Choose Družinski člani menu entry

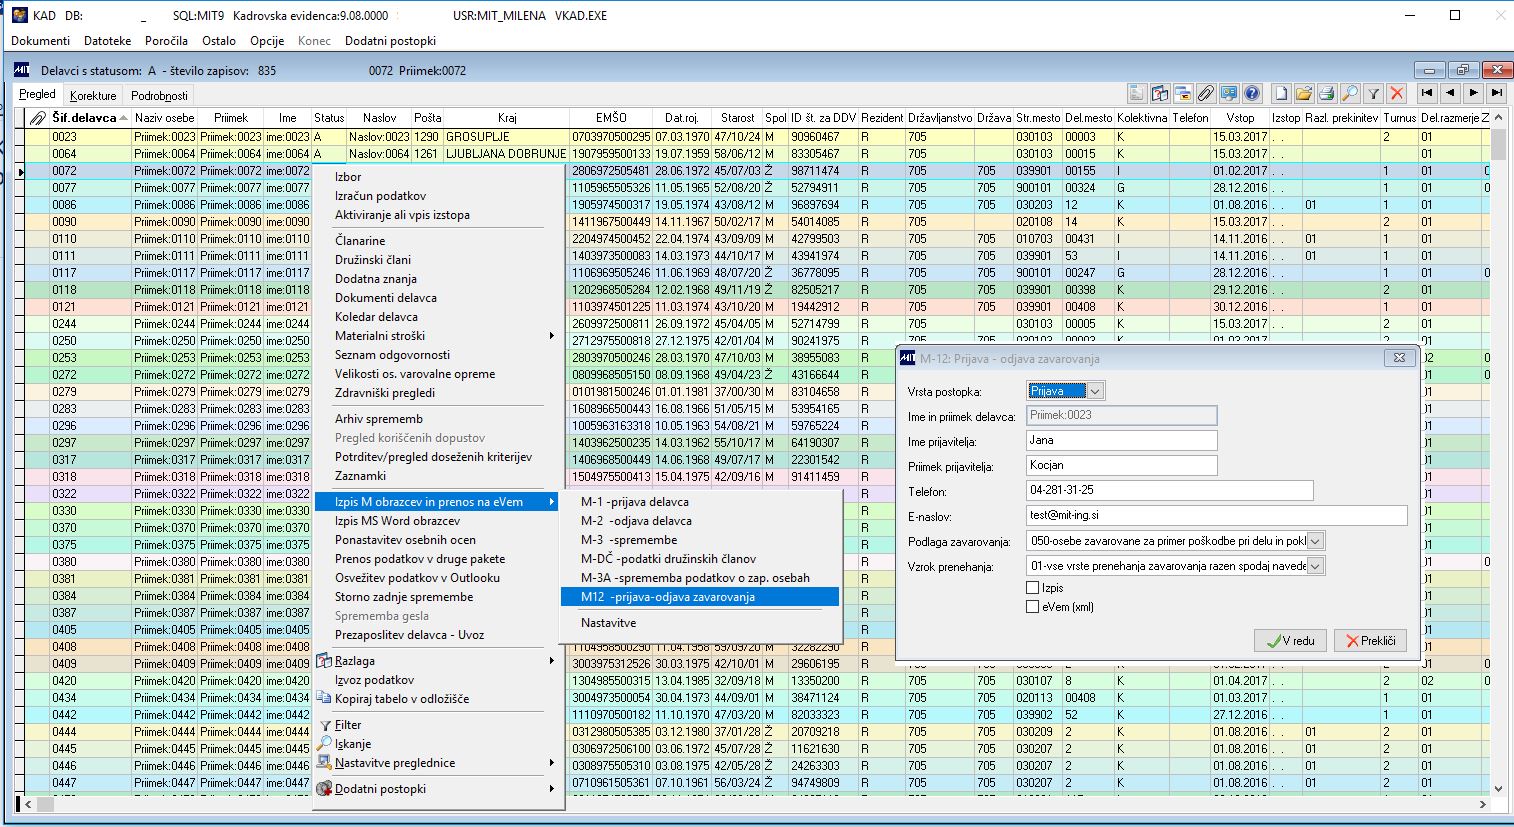(439, 260)
